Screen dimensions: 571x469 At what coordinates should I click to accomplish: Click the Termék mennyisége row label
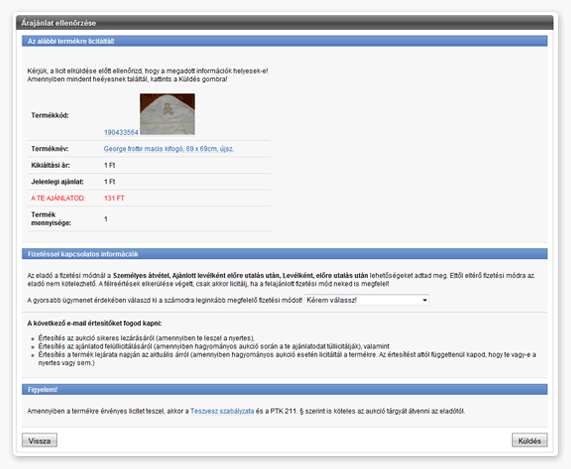tap(51, 219)
